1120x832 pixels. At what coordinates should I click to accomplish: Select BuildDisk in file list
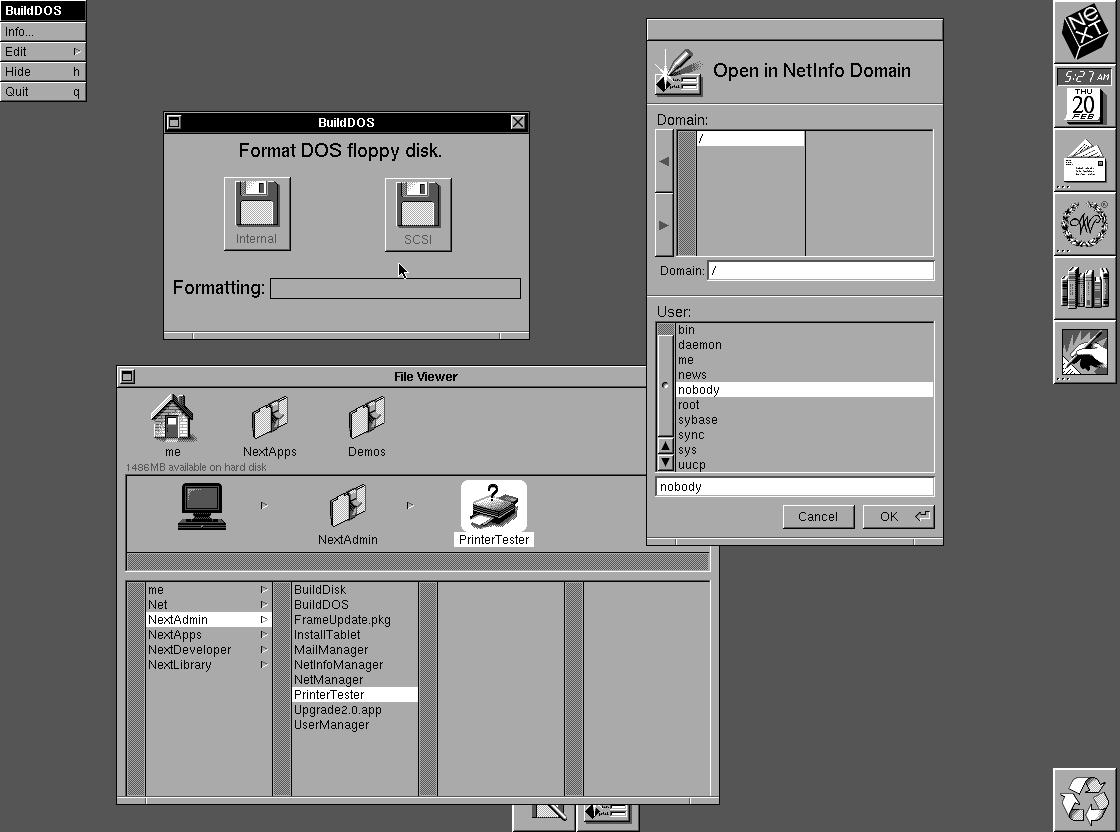tap(354, 590)
